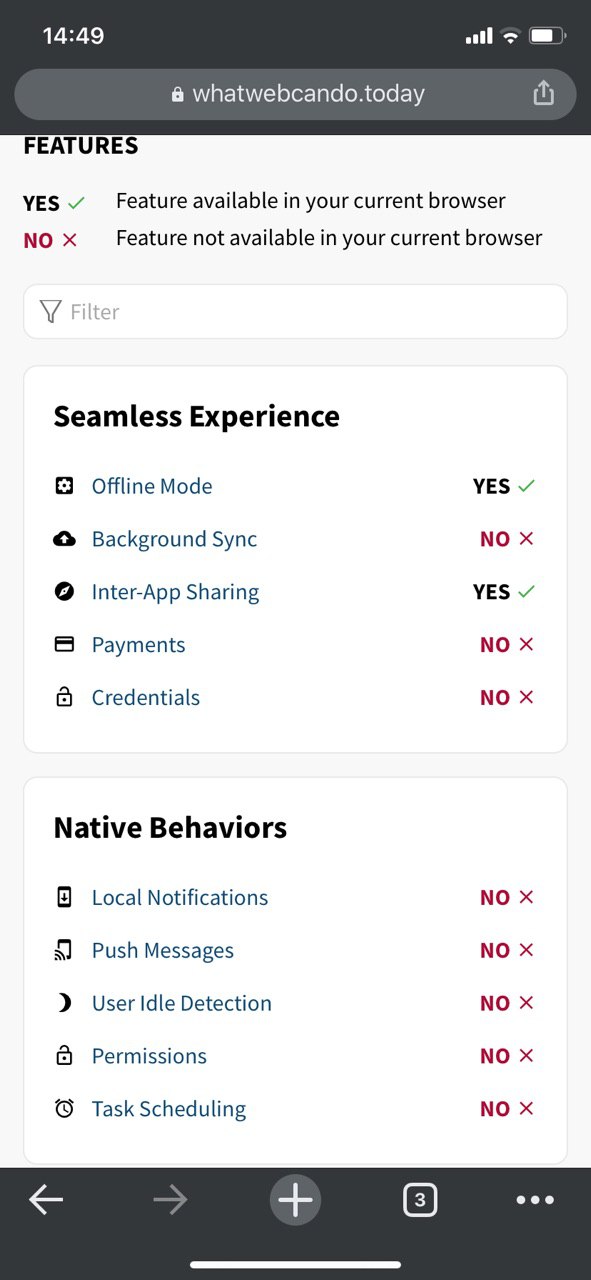Open a new tab with the plus button
Screen dimensions: 591x1280
coord(295,1199)
